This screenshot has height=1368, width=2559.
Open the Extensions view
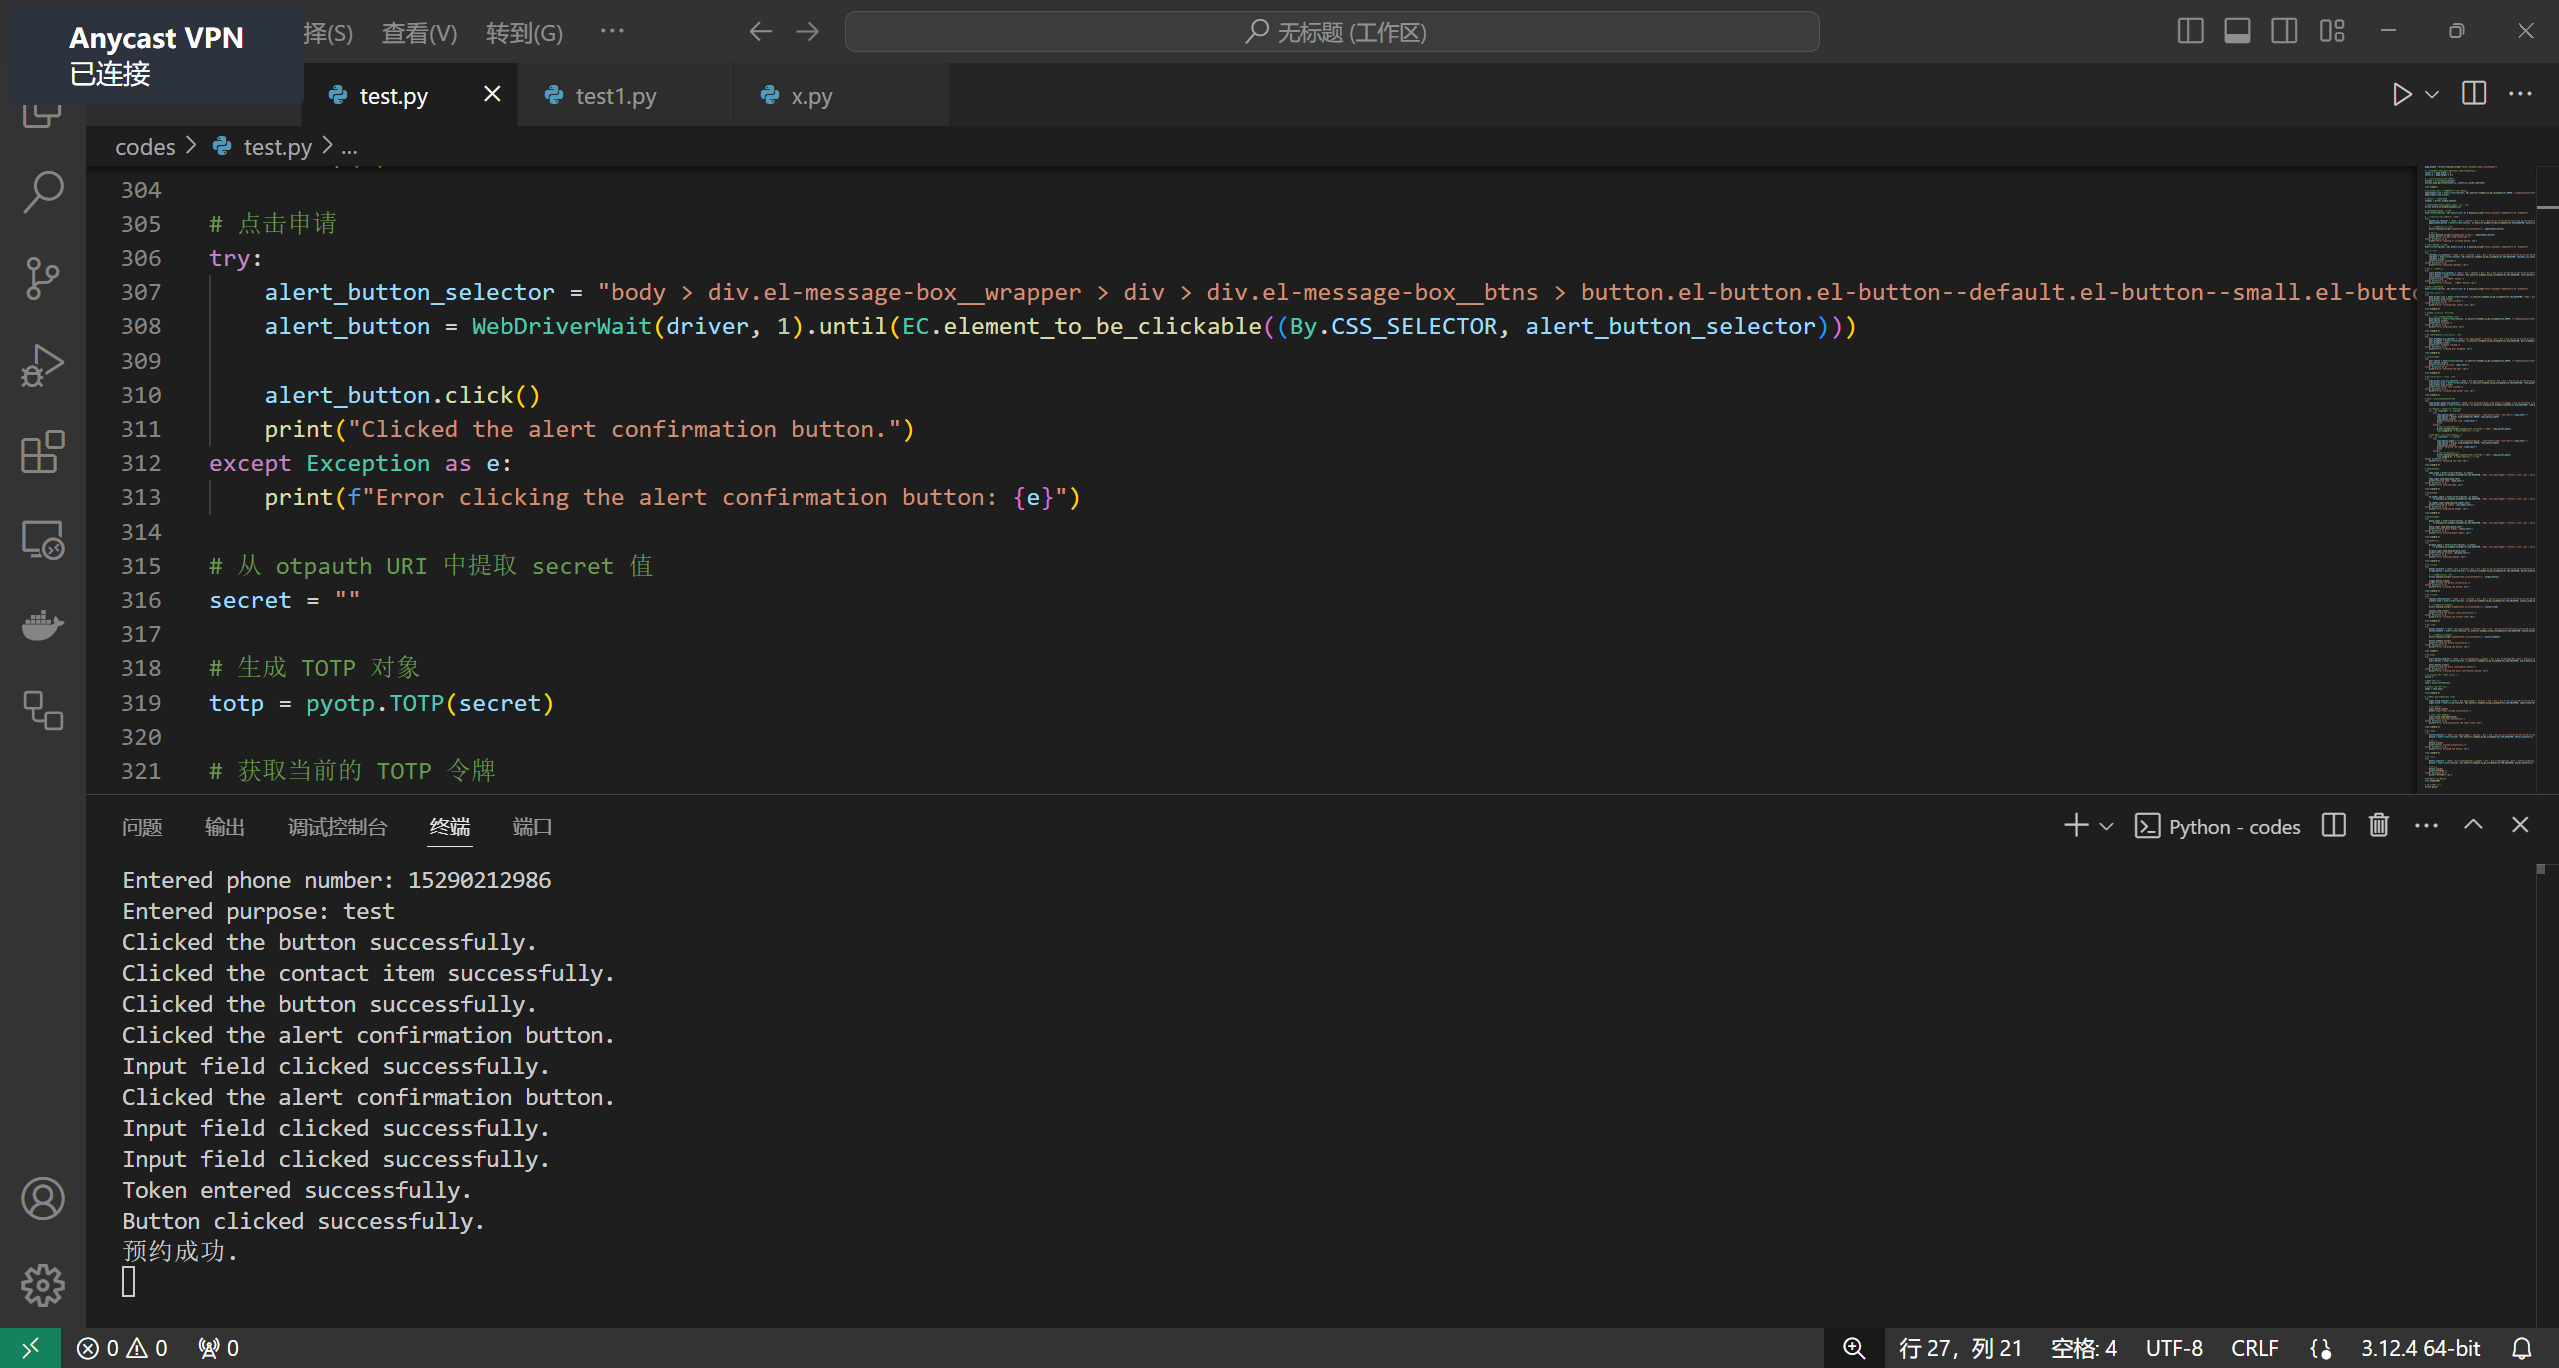pyautogui.click(x=43, y=452)
